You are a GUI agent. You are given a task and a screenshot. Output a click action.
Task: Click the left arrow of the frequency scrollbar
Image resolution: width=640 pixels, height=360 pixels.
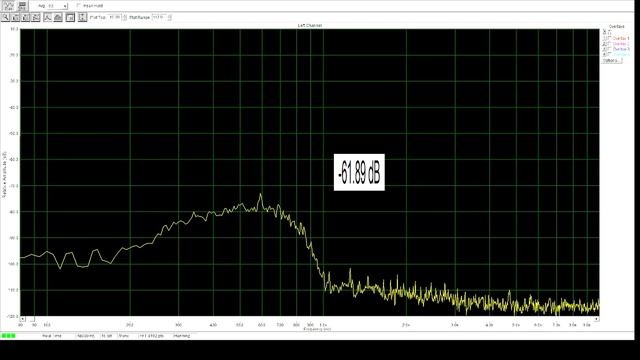(23, 319)
